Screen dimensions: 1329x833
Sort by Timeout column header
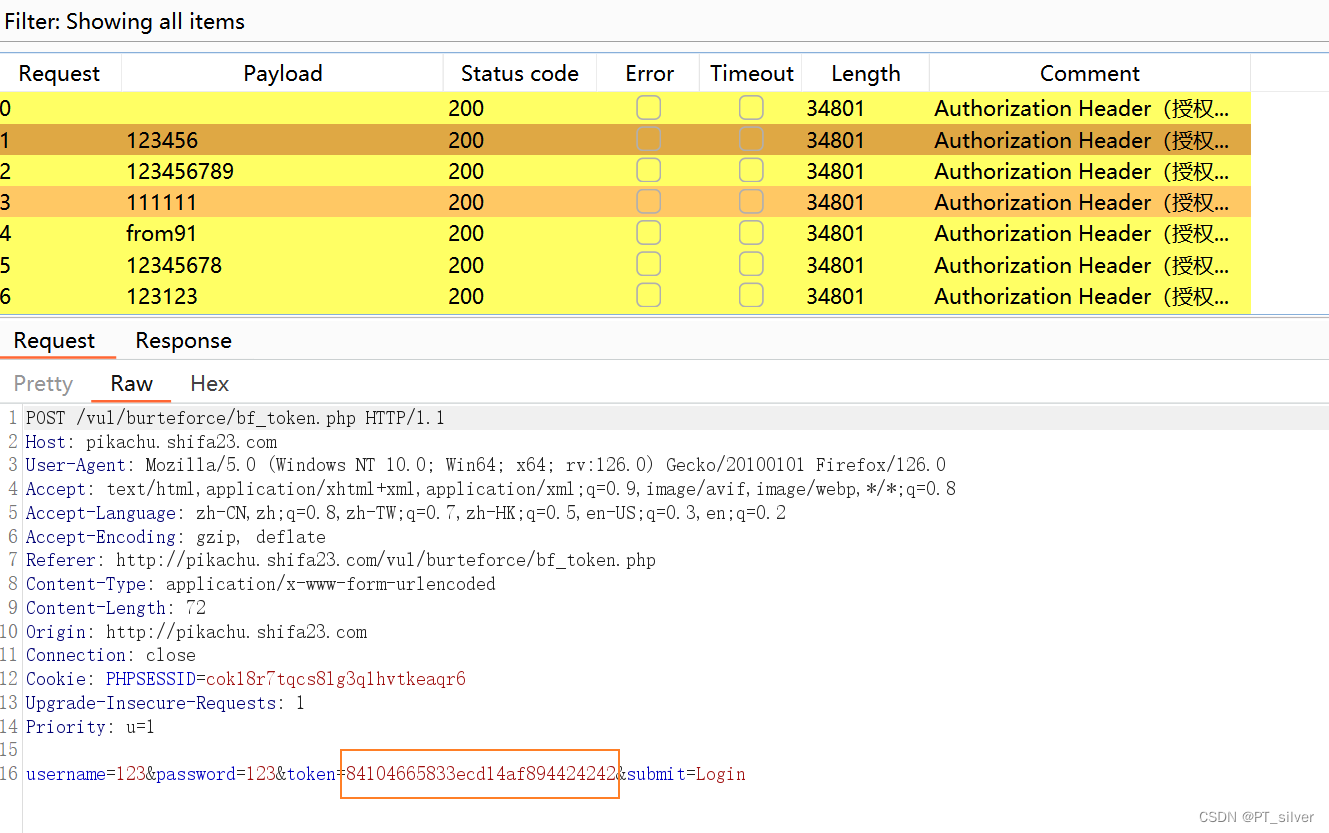(752, 73)
